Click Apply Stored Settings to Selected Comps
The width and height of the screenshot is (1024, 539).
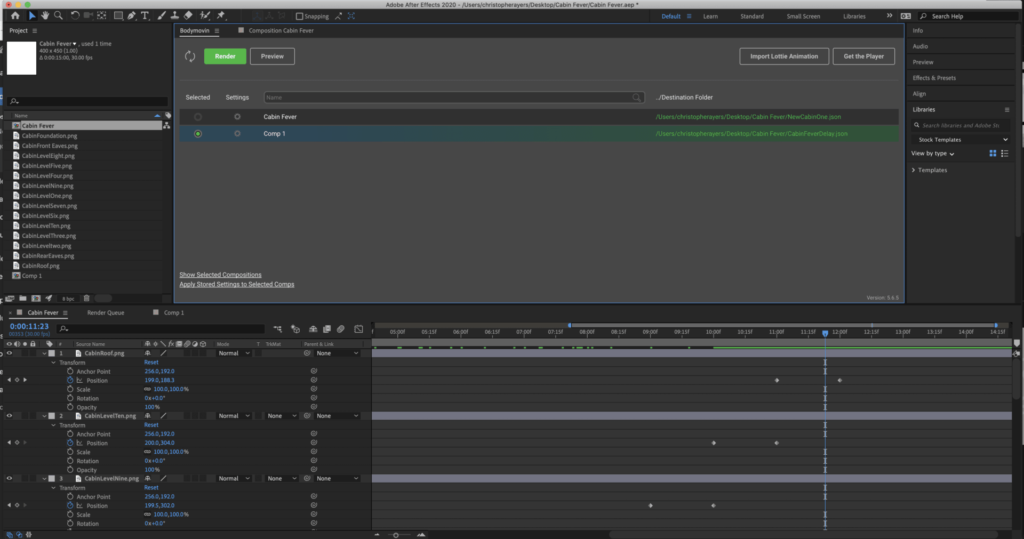click(x=236, y=284)
